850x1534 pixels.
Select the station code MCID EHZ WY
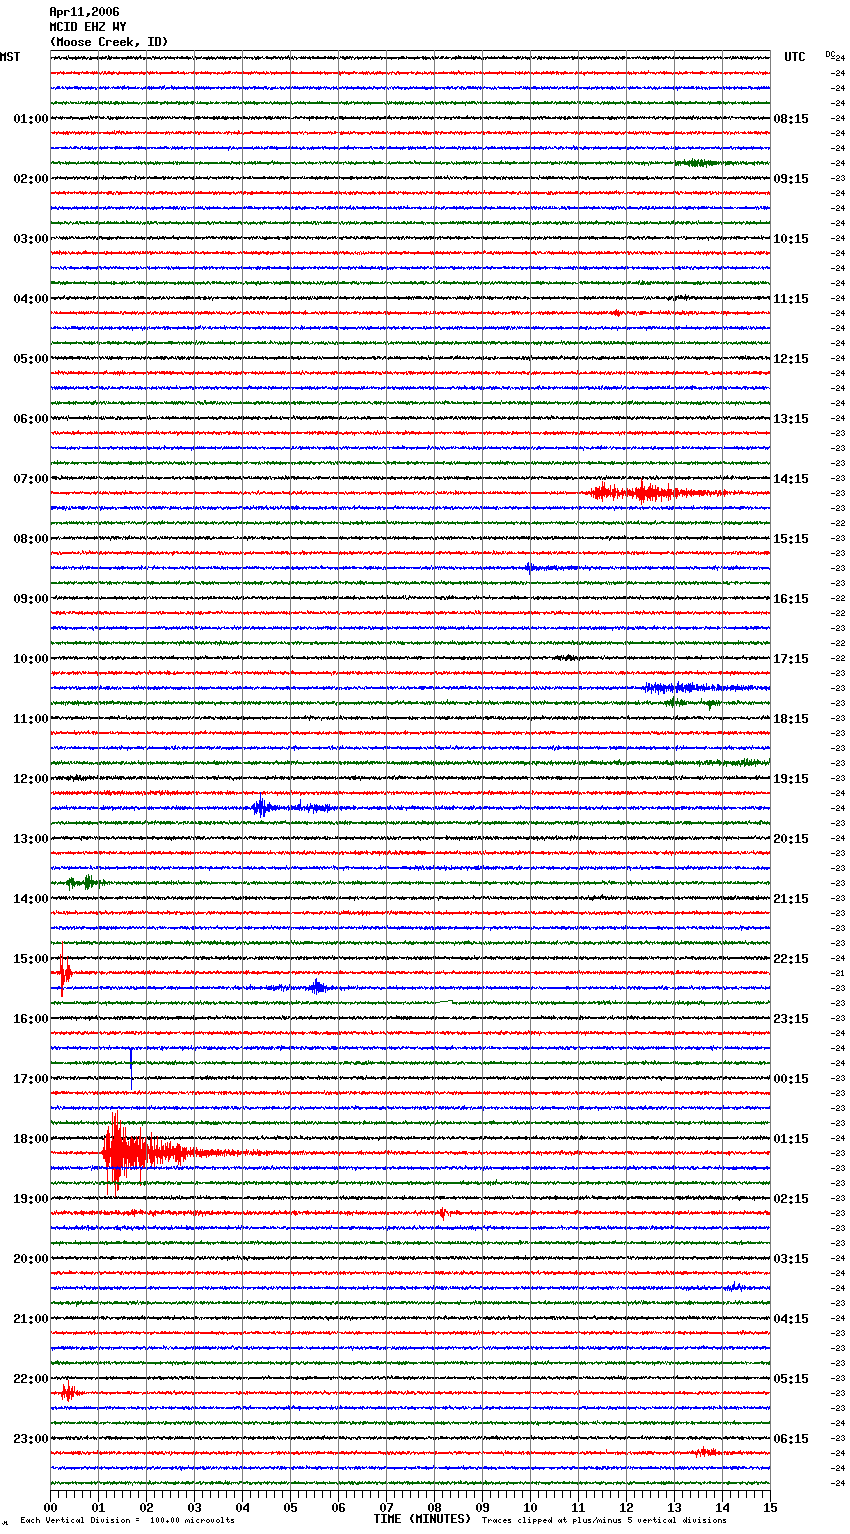coord(87,27)
